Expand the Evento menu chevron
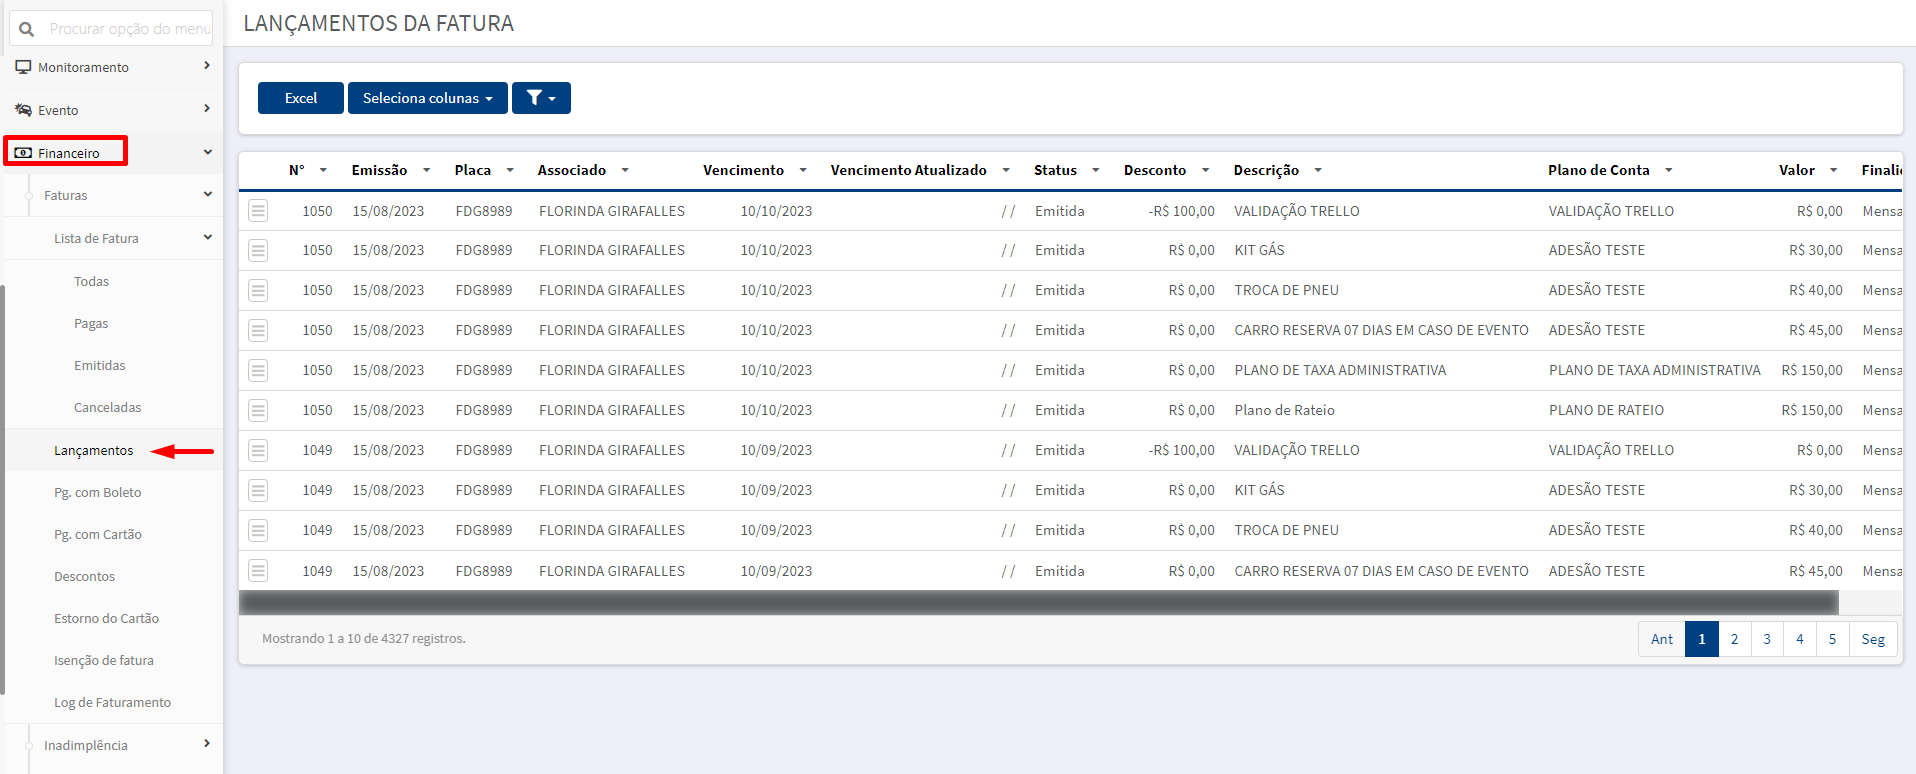Viewport: 1916px width, 774px height. click(x=207, y=109)
